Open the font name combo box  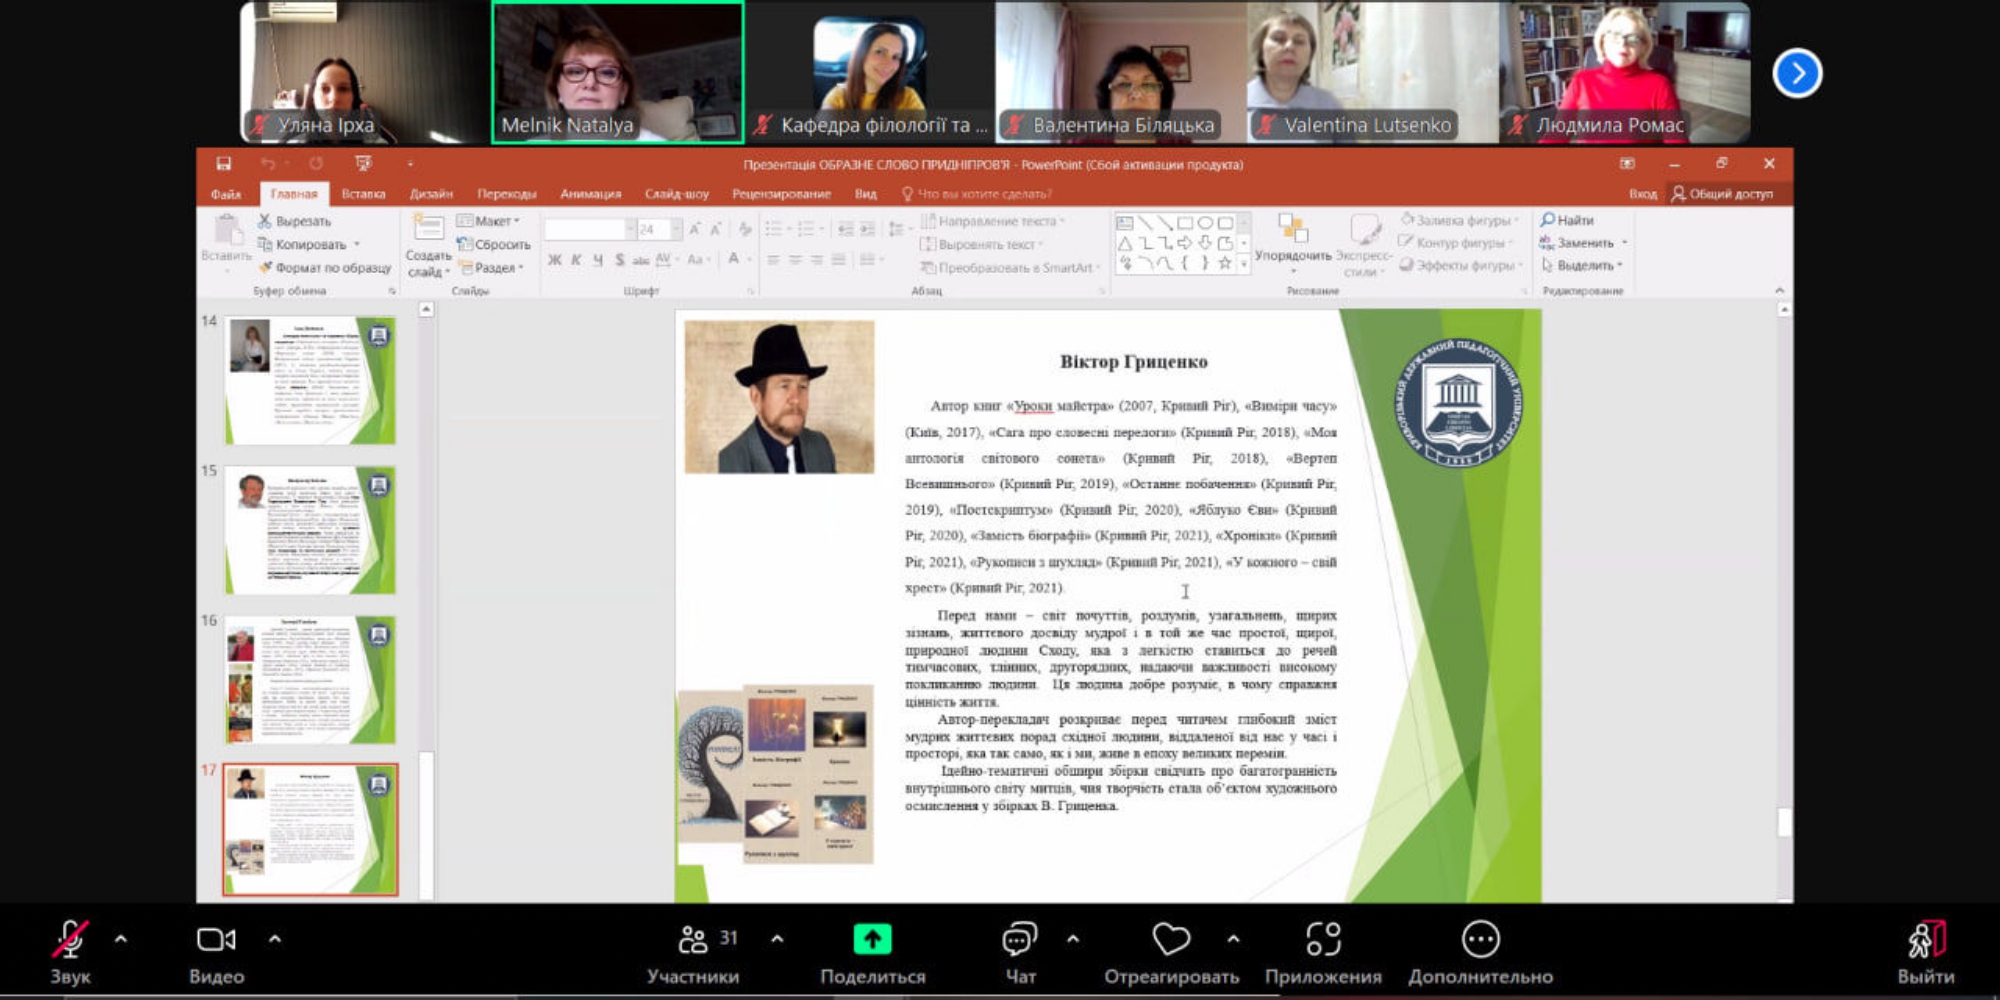[x=590, y=229]
